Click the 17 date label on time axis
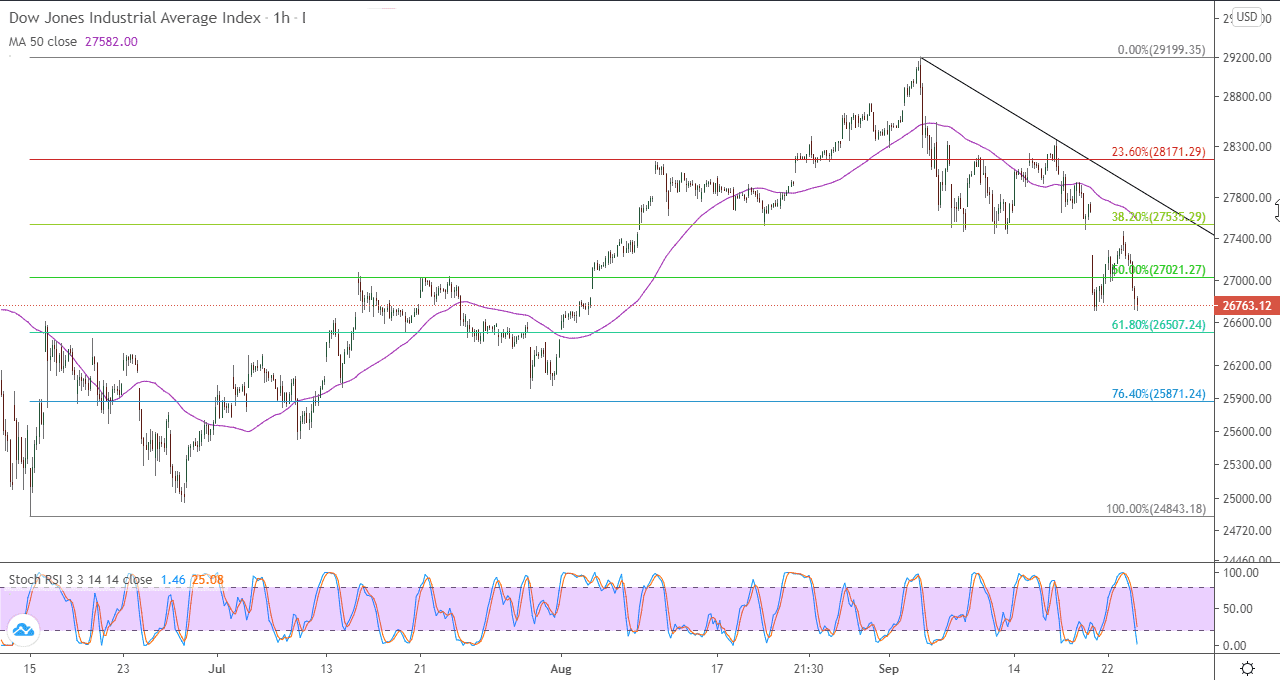Image resolution: width=1280 pixels, height=680 pixels. point(717,667)
